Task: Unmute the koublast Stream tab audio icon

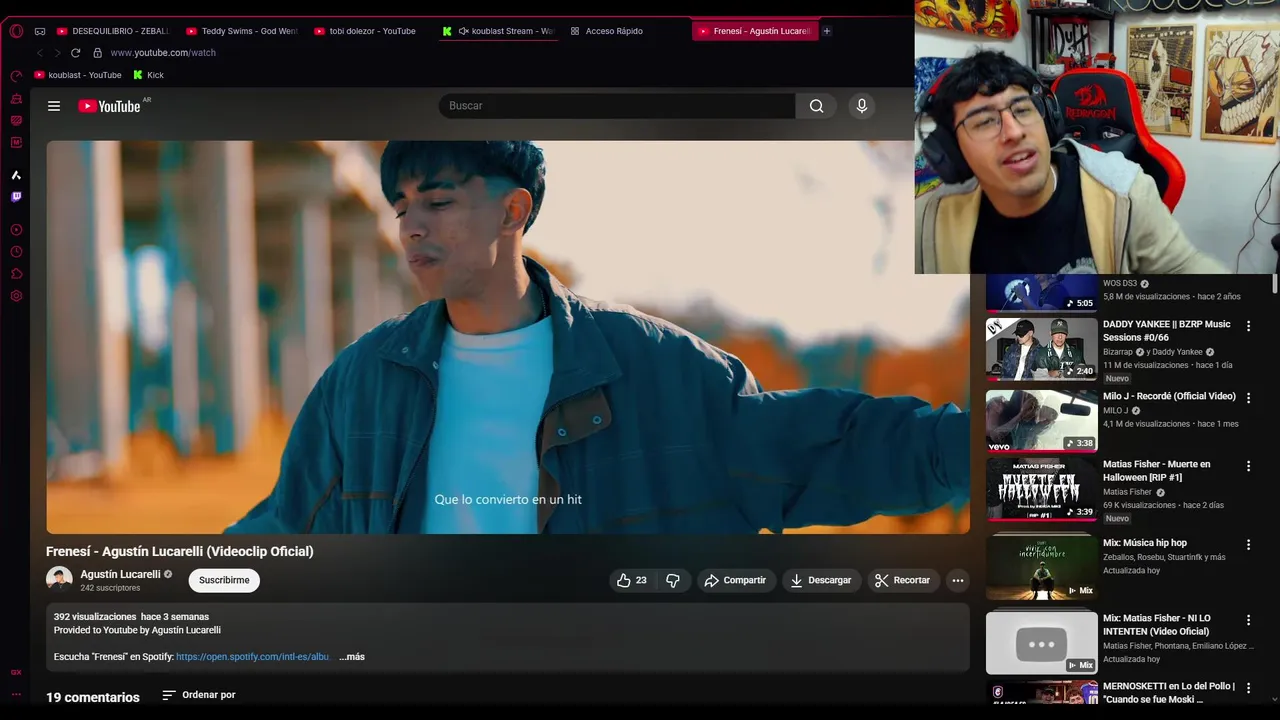Action: pos(463,31)
